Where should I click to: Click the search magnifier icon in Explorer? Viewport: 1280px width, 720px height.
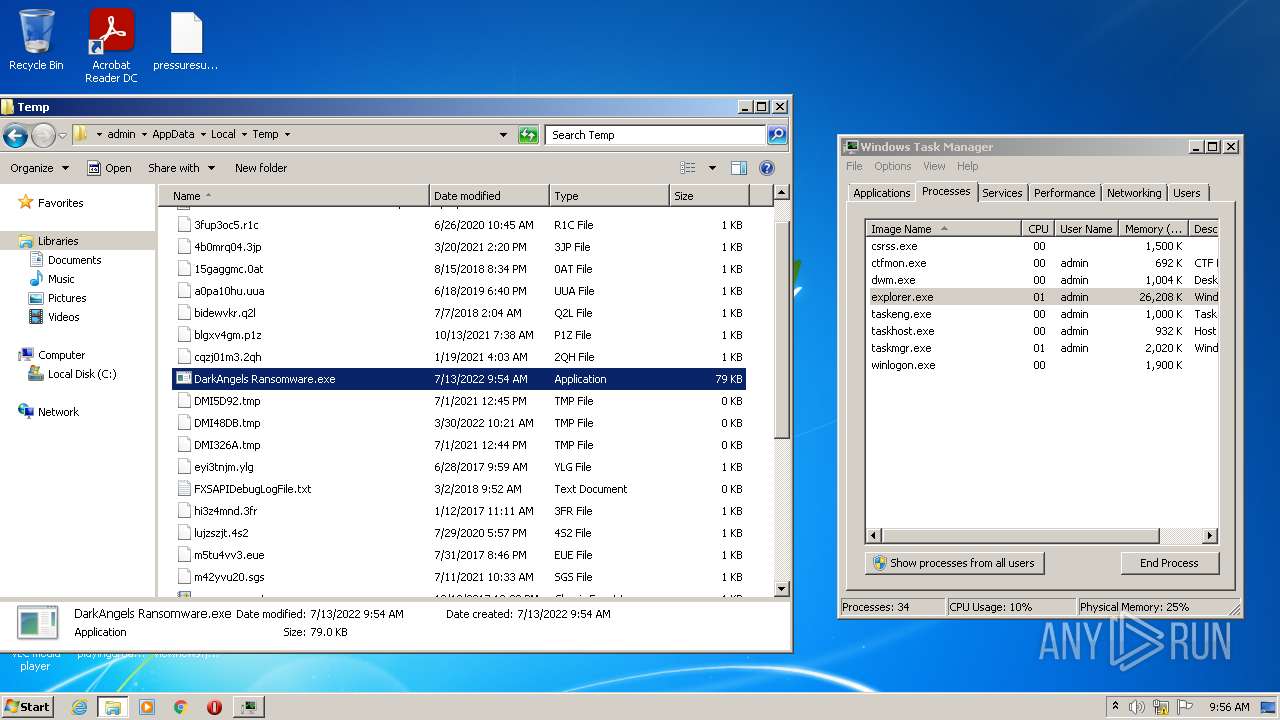777,135
